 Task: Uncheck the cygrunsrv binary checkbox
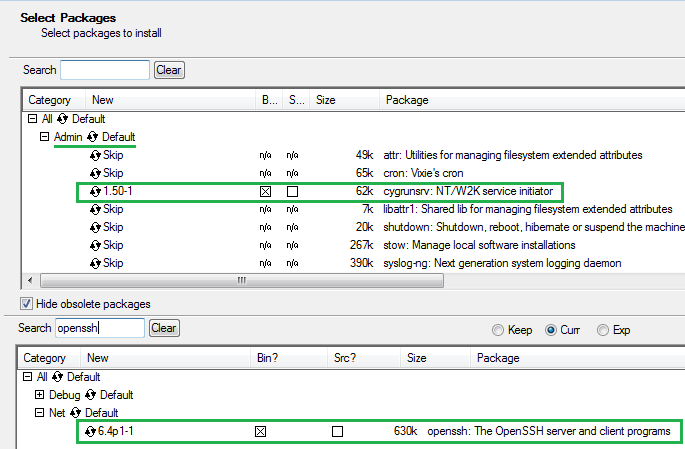click(265, 191)
